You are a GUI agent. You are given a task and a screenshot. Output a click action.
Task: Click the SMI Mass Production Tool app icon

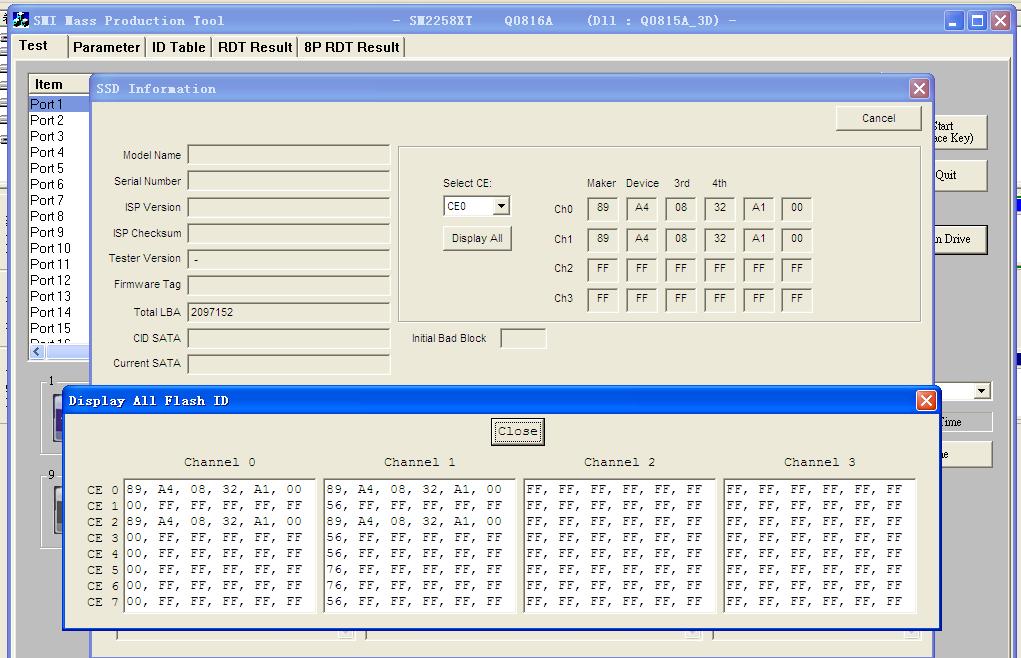click(21, 20)
